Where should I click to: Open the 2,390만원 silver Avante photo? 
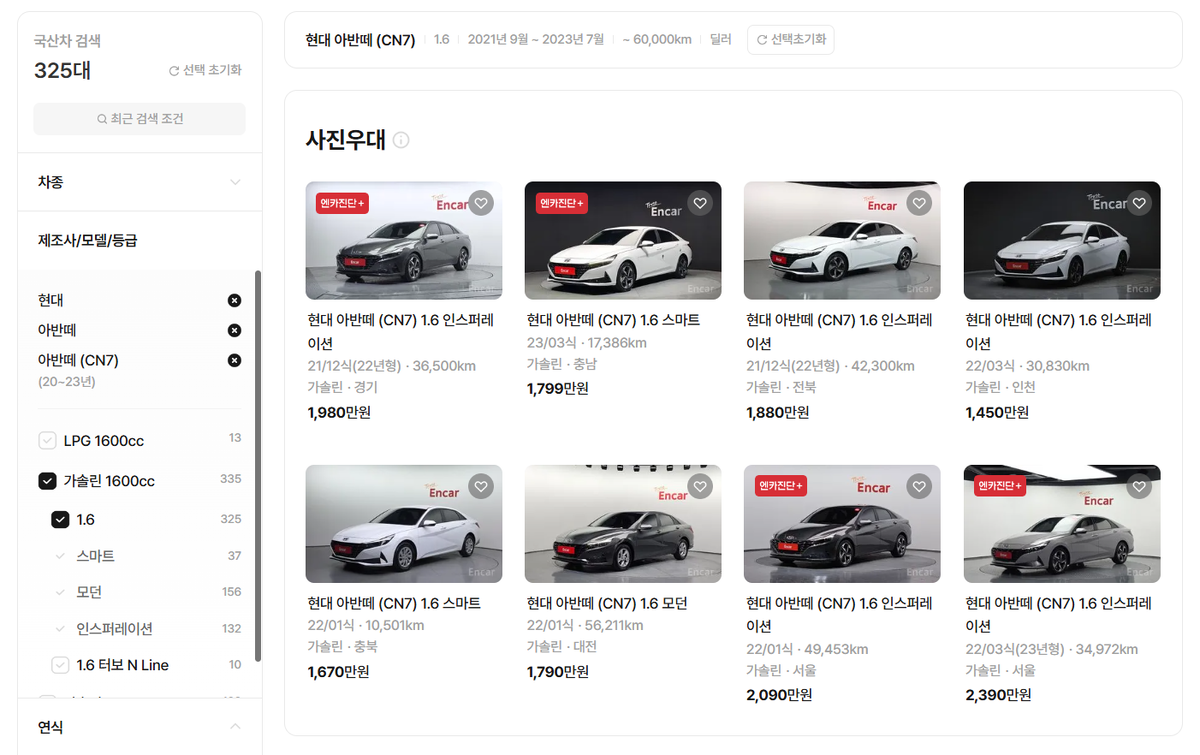(1062, 524)
